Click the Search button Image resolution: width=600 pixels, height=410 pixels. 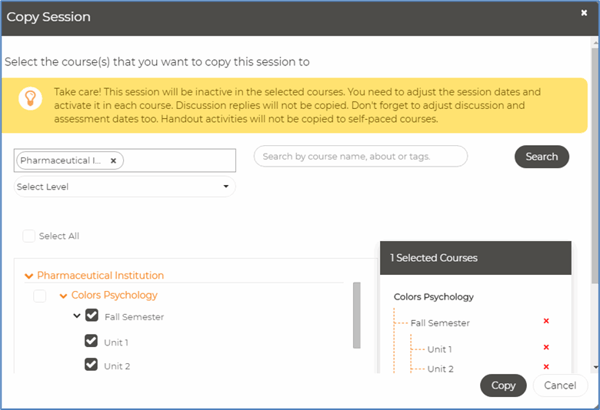(x=541, y=157)
